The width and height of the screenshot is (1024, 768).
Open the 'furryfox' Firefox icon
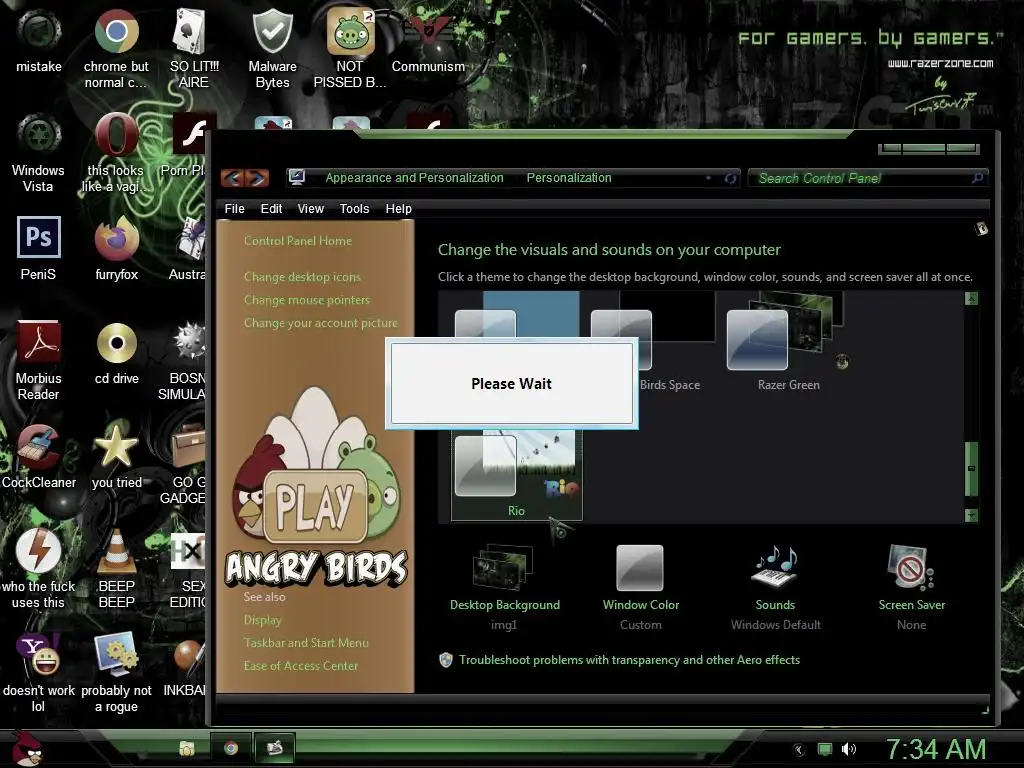tap(116, 248)
